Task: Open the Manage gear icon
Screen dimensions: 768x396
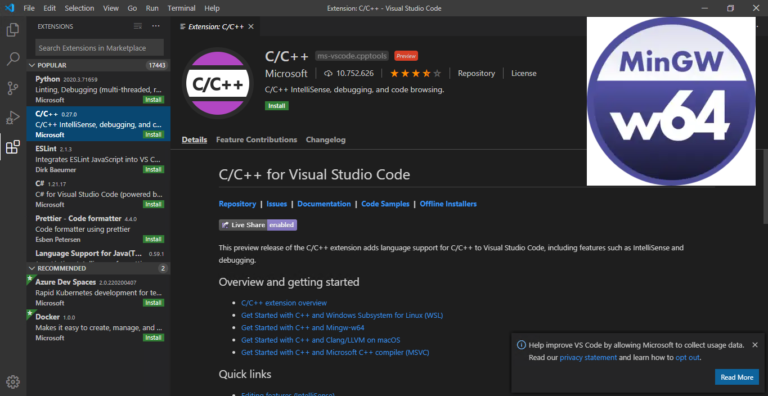Action: click(13, 382)
